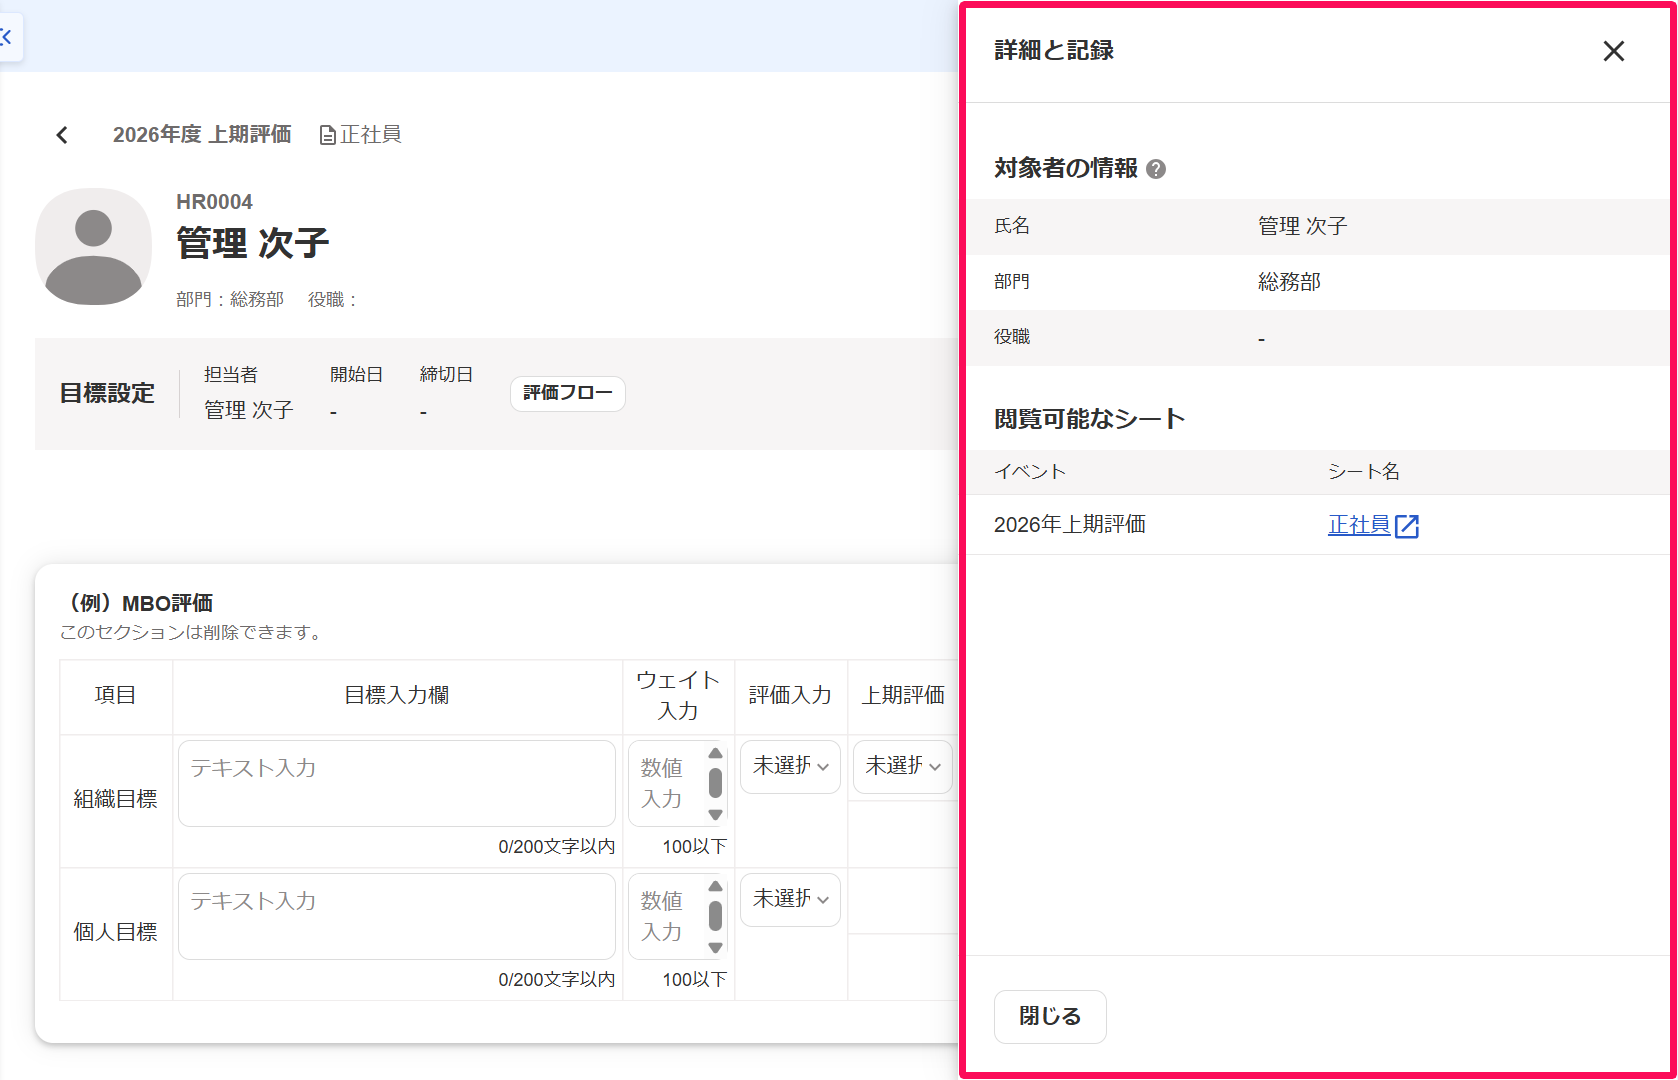Click the 組織目標 row label

pos(115,800)
